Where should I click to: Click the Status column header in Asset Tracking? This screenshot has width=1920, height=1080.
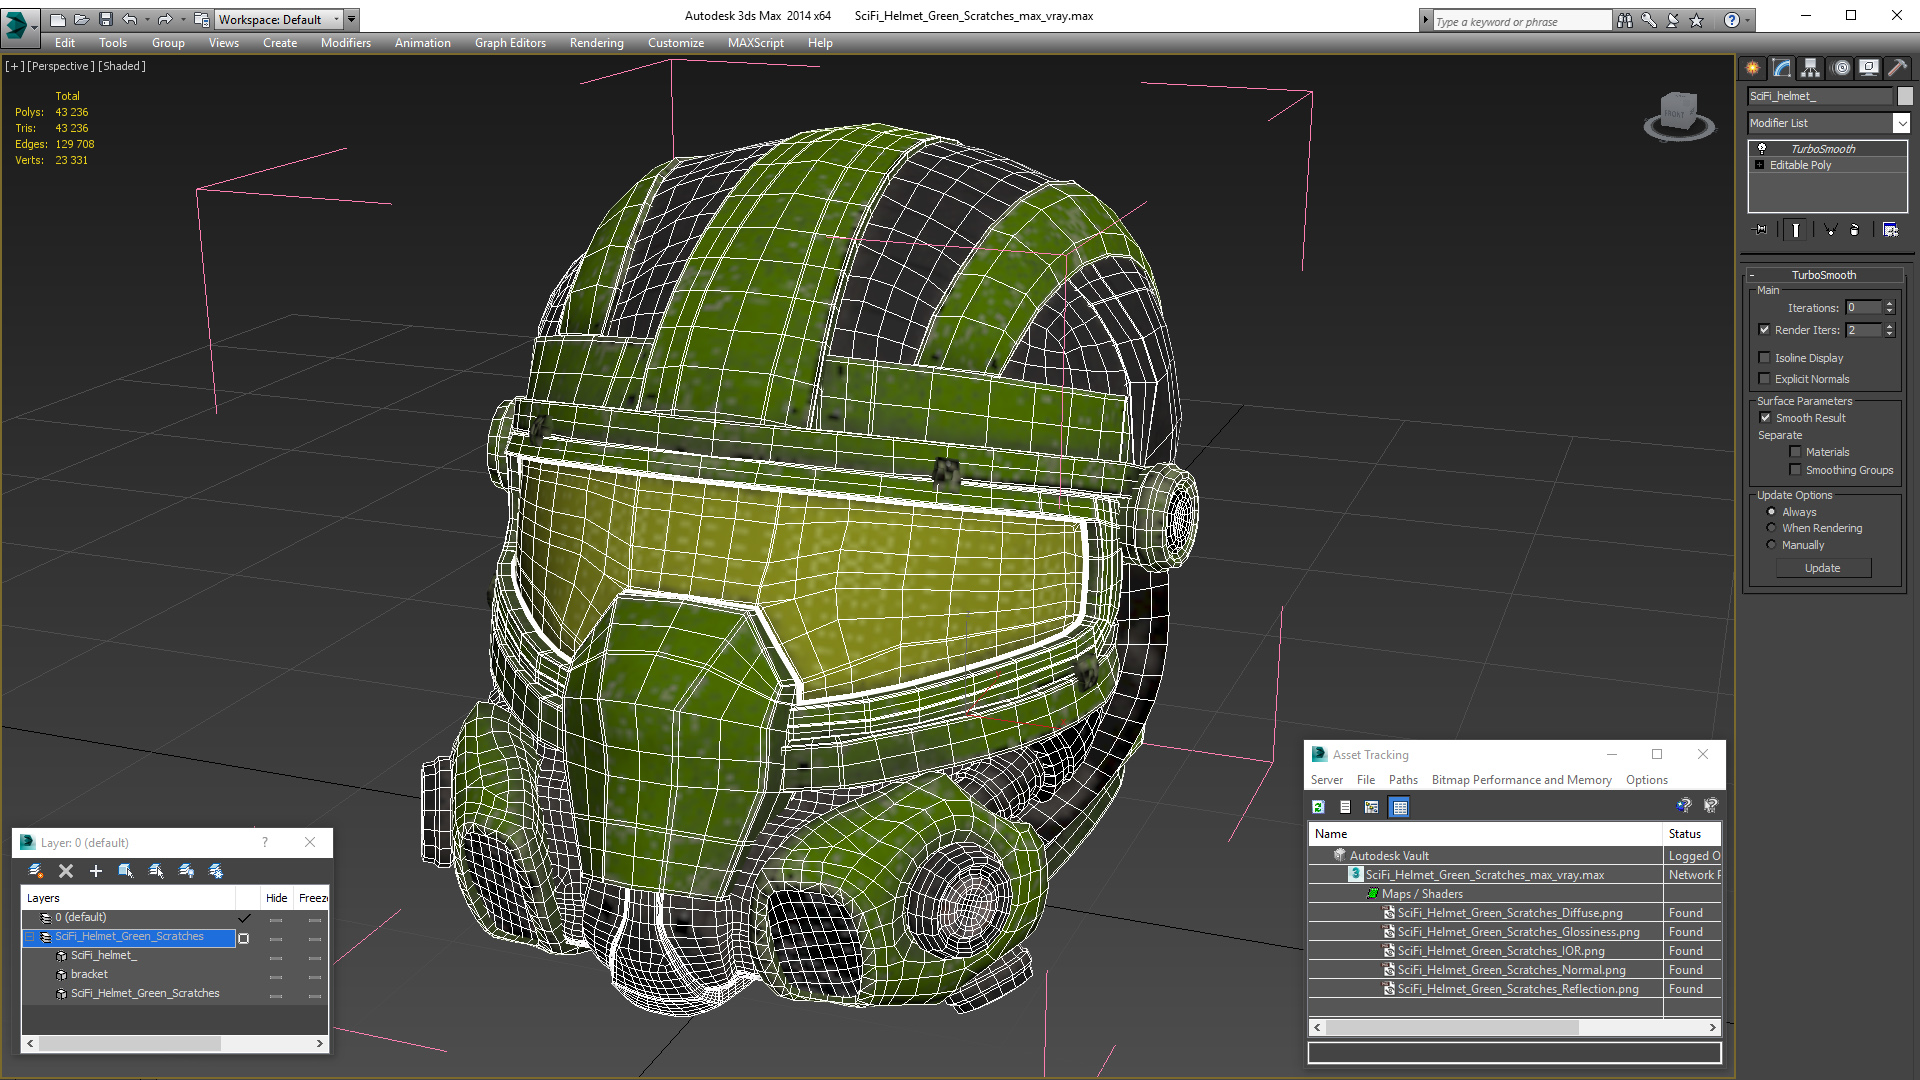tap(1691, 834)
